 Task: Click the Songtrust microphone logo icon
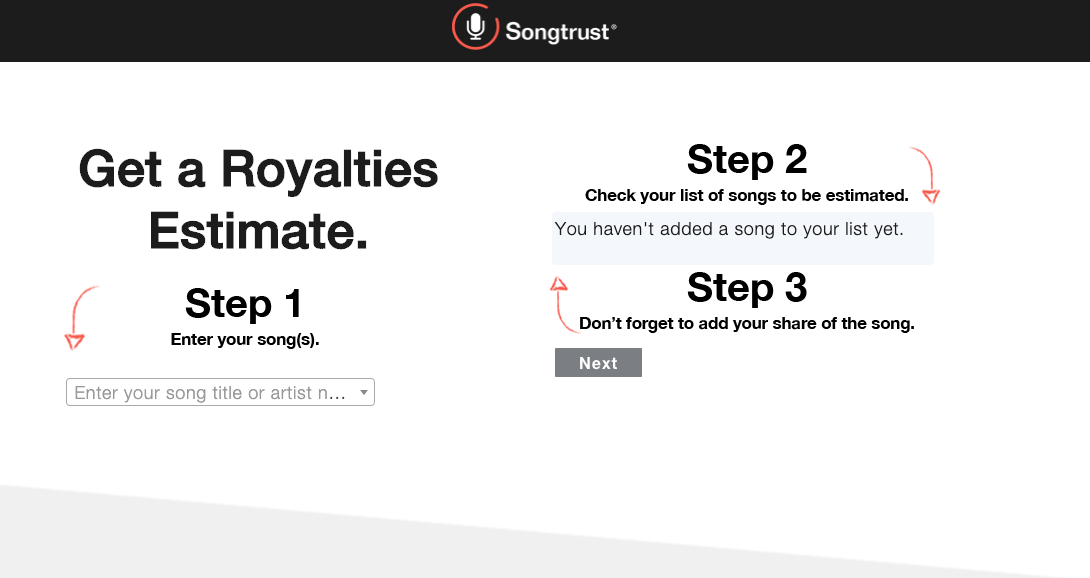pos(475,27)
